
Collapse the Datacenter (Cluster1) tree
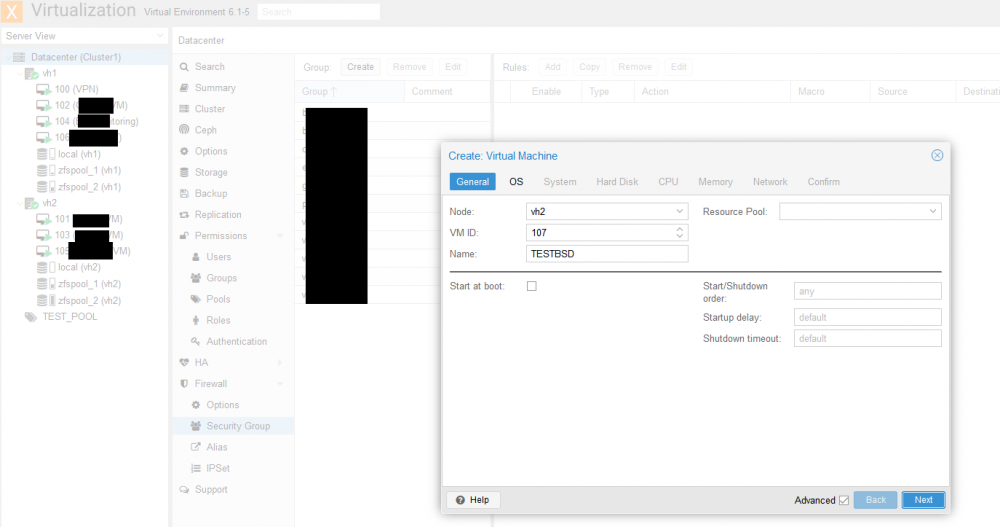coord(8,57)
